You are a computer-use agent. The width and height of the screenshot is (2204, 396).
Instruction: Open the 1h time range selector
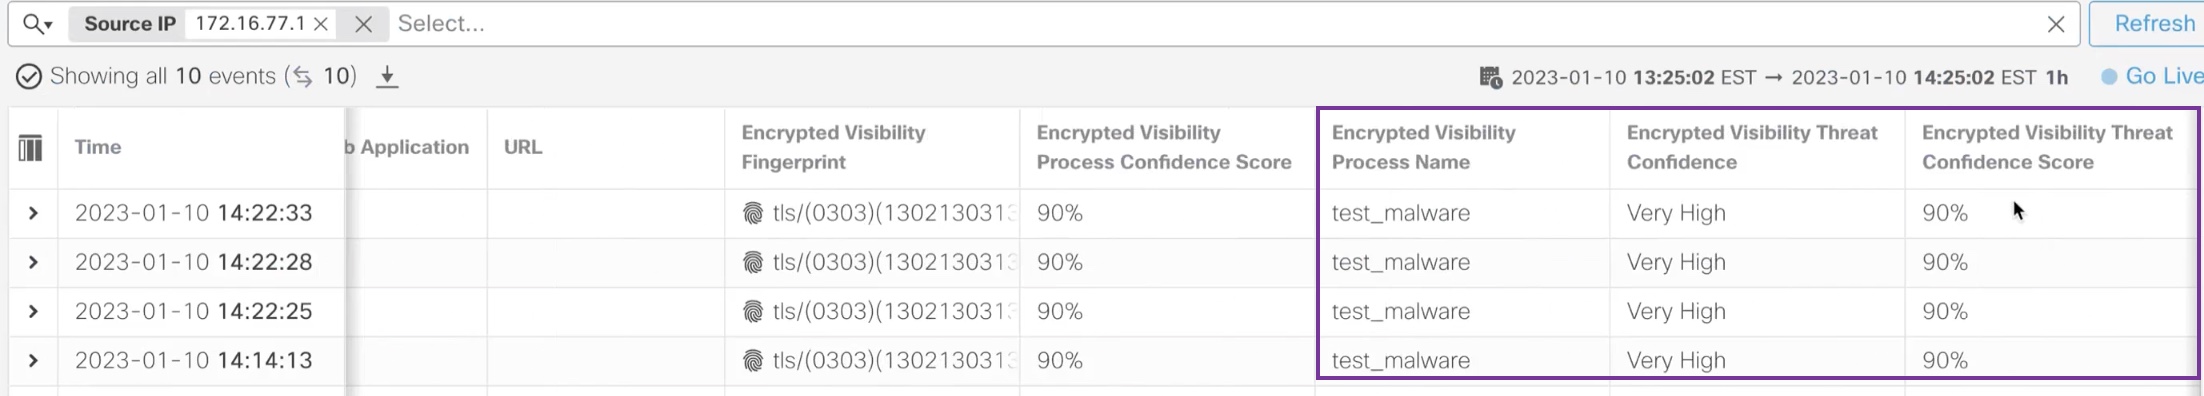point(2056,77)
